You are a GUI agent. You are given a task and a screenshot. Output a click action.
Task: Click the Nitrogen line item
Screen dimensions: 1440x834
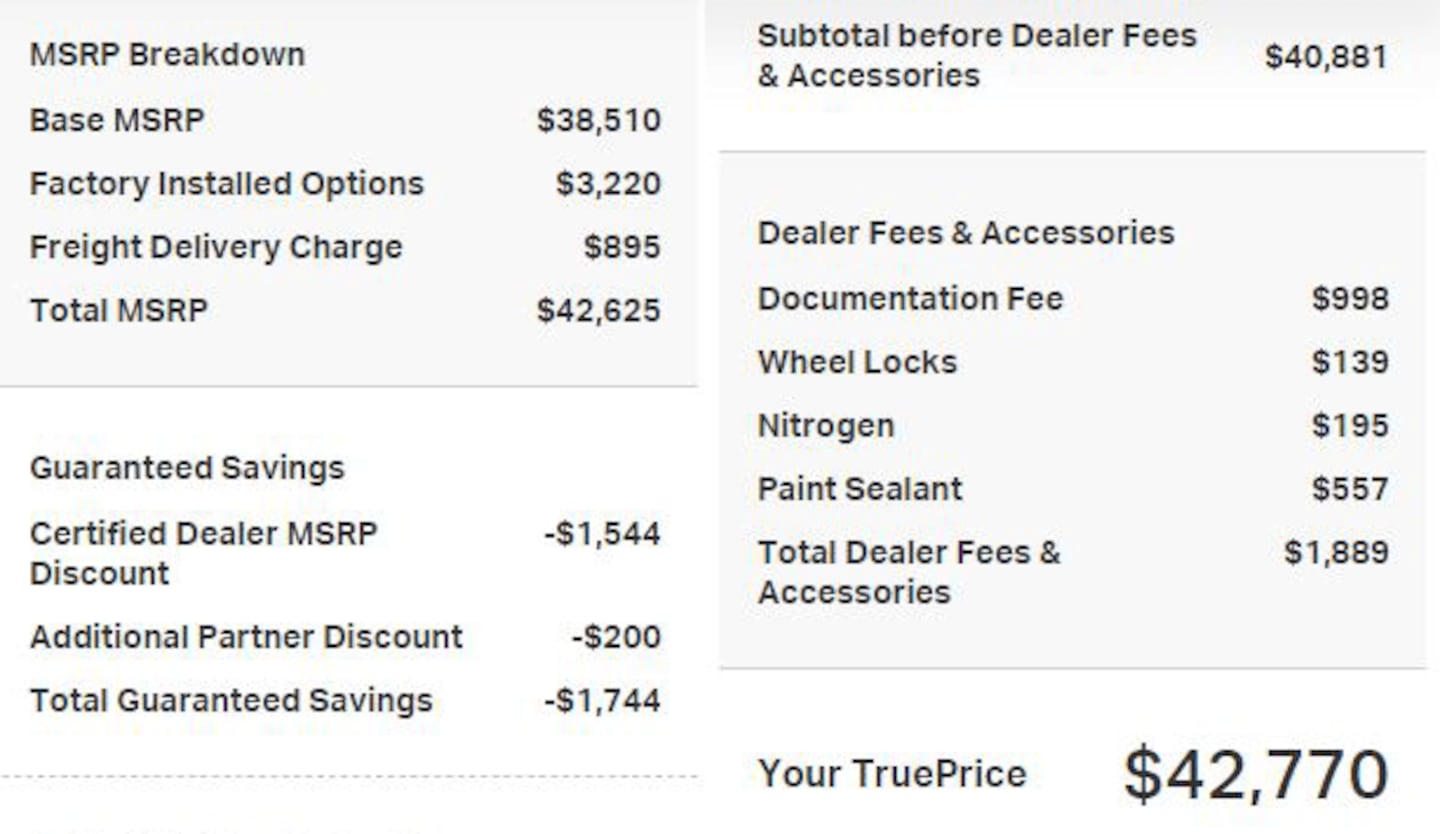coord(826,426)
